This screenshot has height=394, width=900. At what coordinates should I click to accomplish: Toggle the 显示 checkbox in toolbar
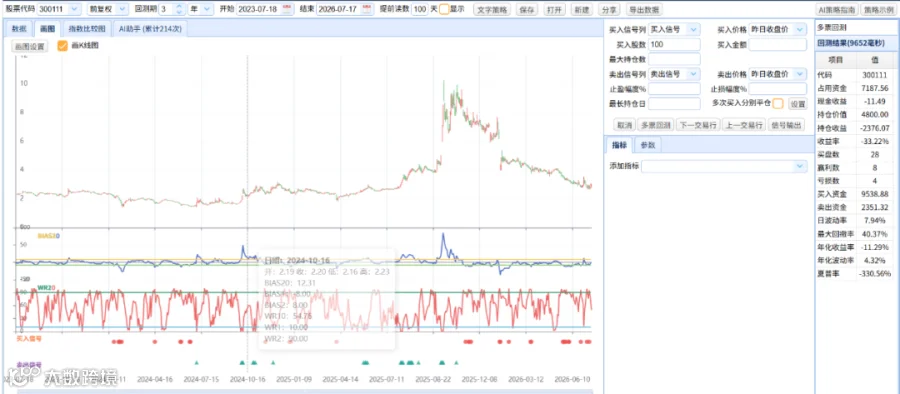444,10
